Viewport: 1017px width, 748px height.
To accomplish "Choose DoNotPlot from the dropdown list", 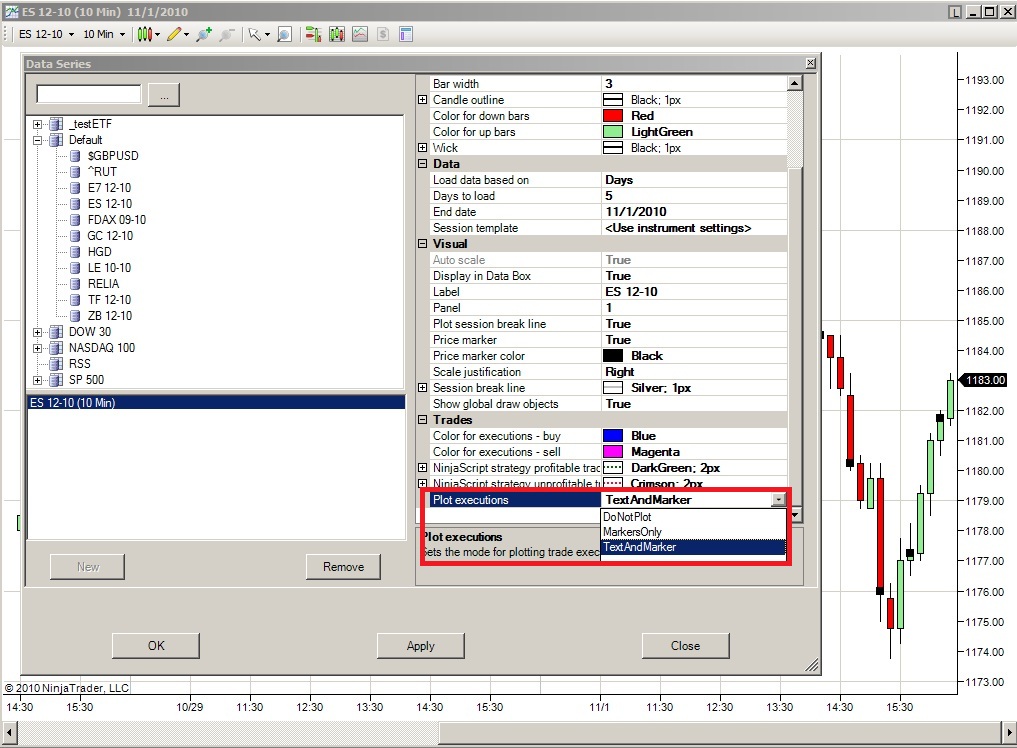I will tap(627, 516).
